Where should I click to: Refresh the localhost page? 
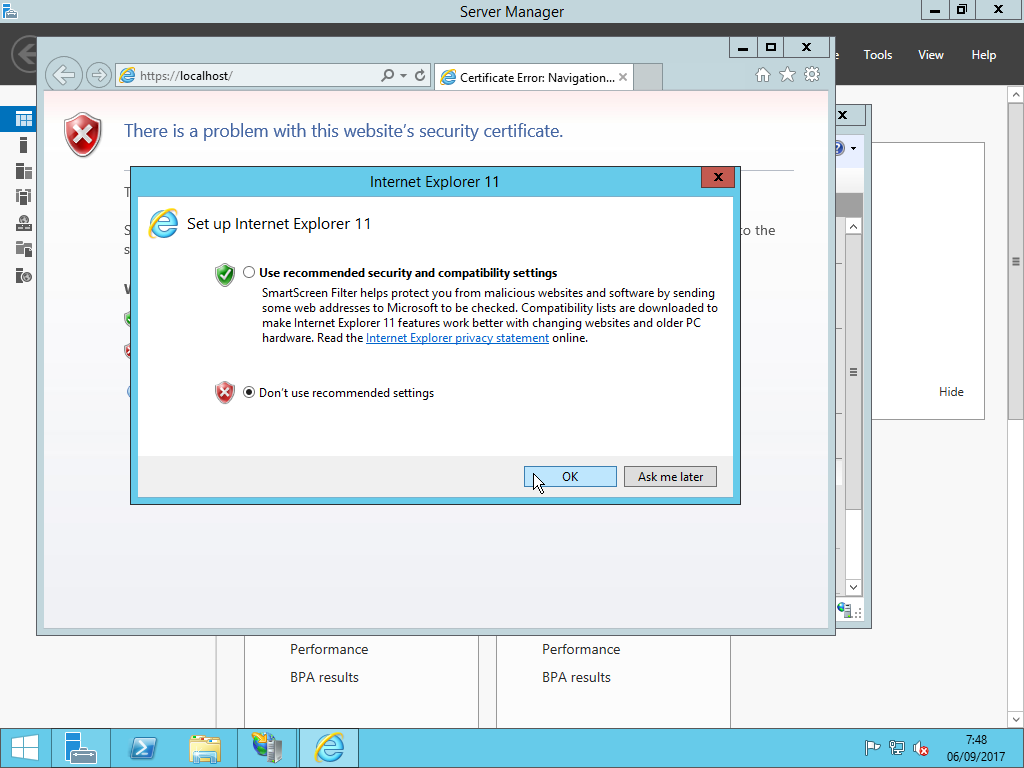tap(420, 75)
